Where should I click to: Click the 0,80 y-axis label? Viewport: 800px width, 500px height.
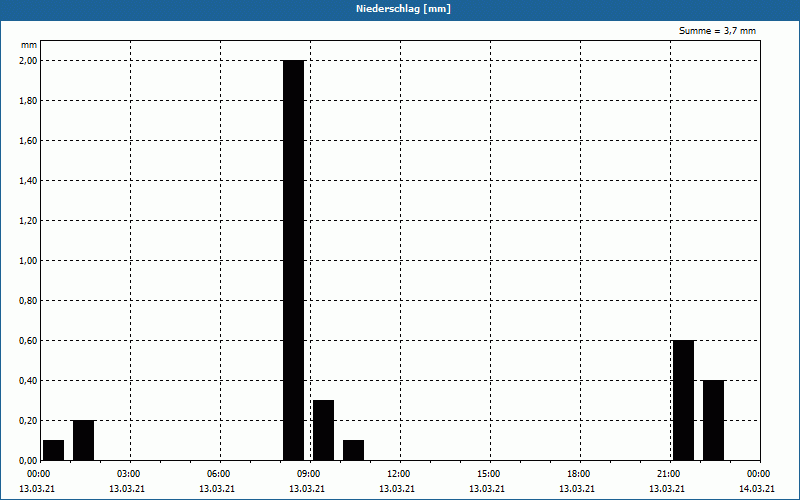pyautogui.click(x=28, y=301)
